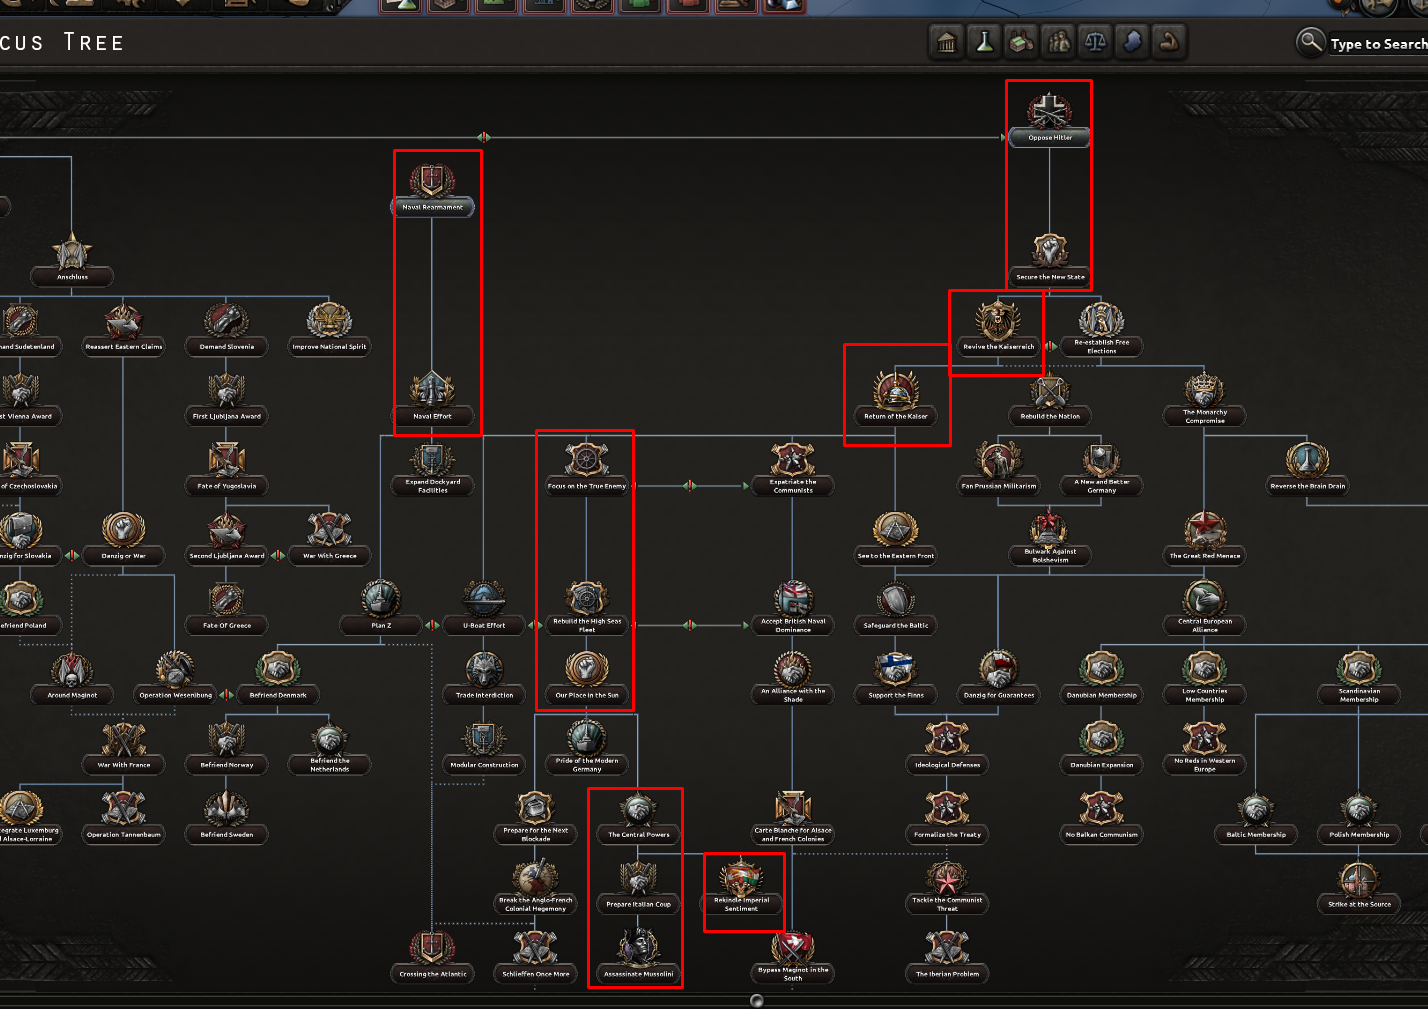Select the U-Boat Effort focus
This screenshot has height=1009, width=1428.
(484, 607)
